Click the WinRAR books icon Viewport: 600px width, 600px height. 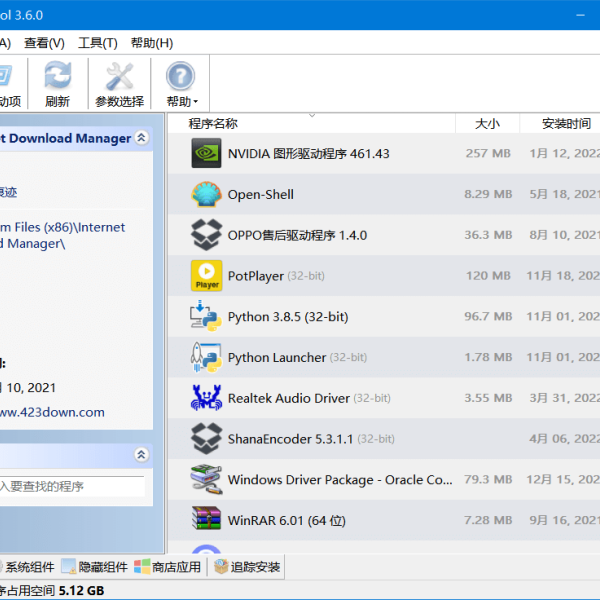(x=206, y=518)
